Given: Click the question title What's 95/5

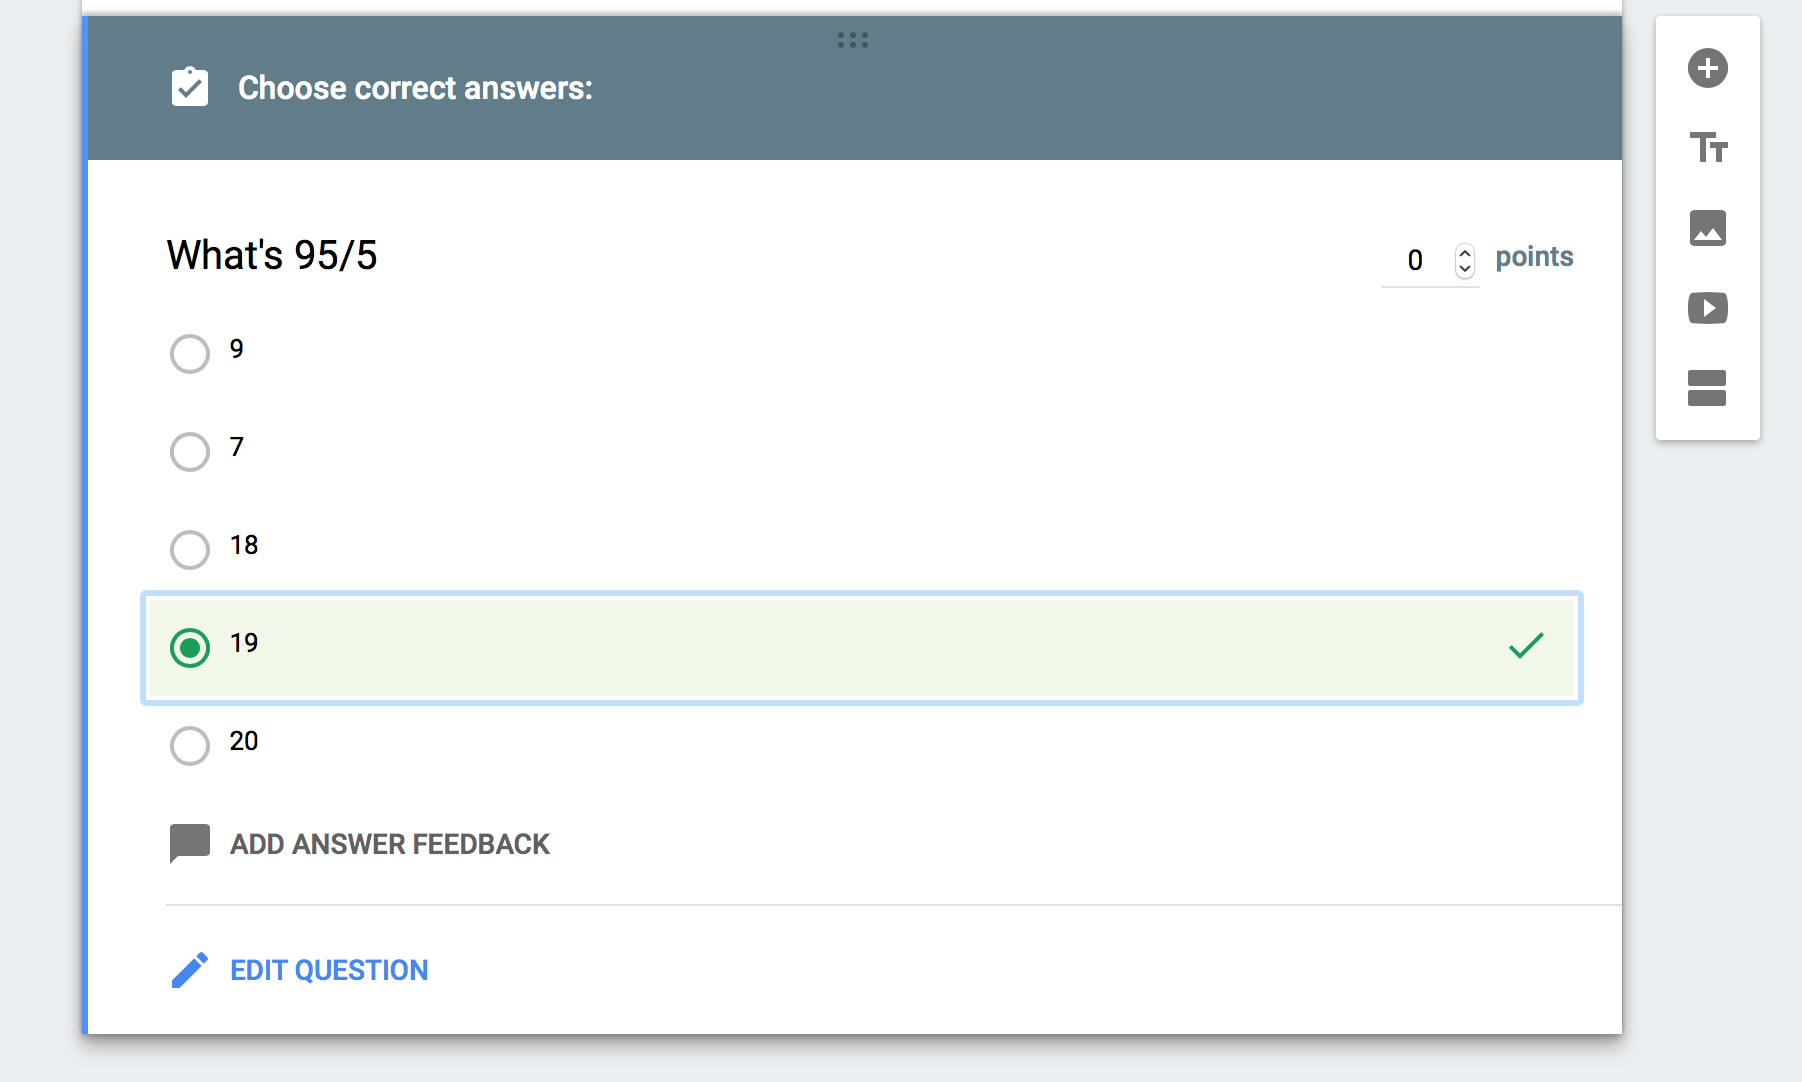Looking at the screenshot, I should (x=272, y=255).
